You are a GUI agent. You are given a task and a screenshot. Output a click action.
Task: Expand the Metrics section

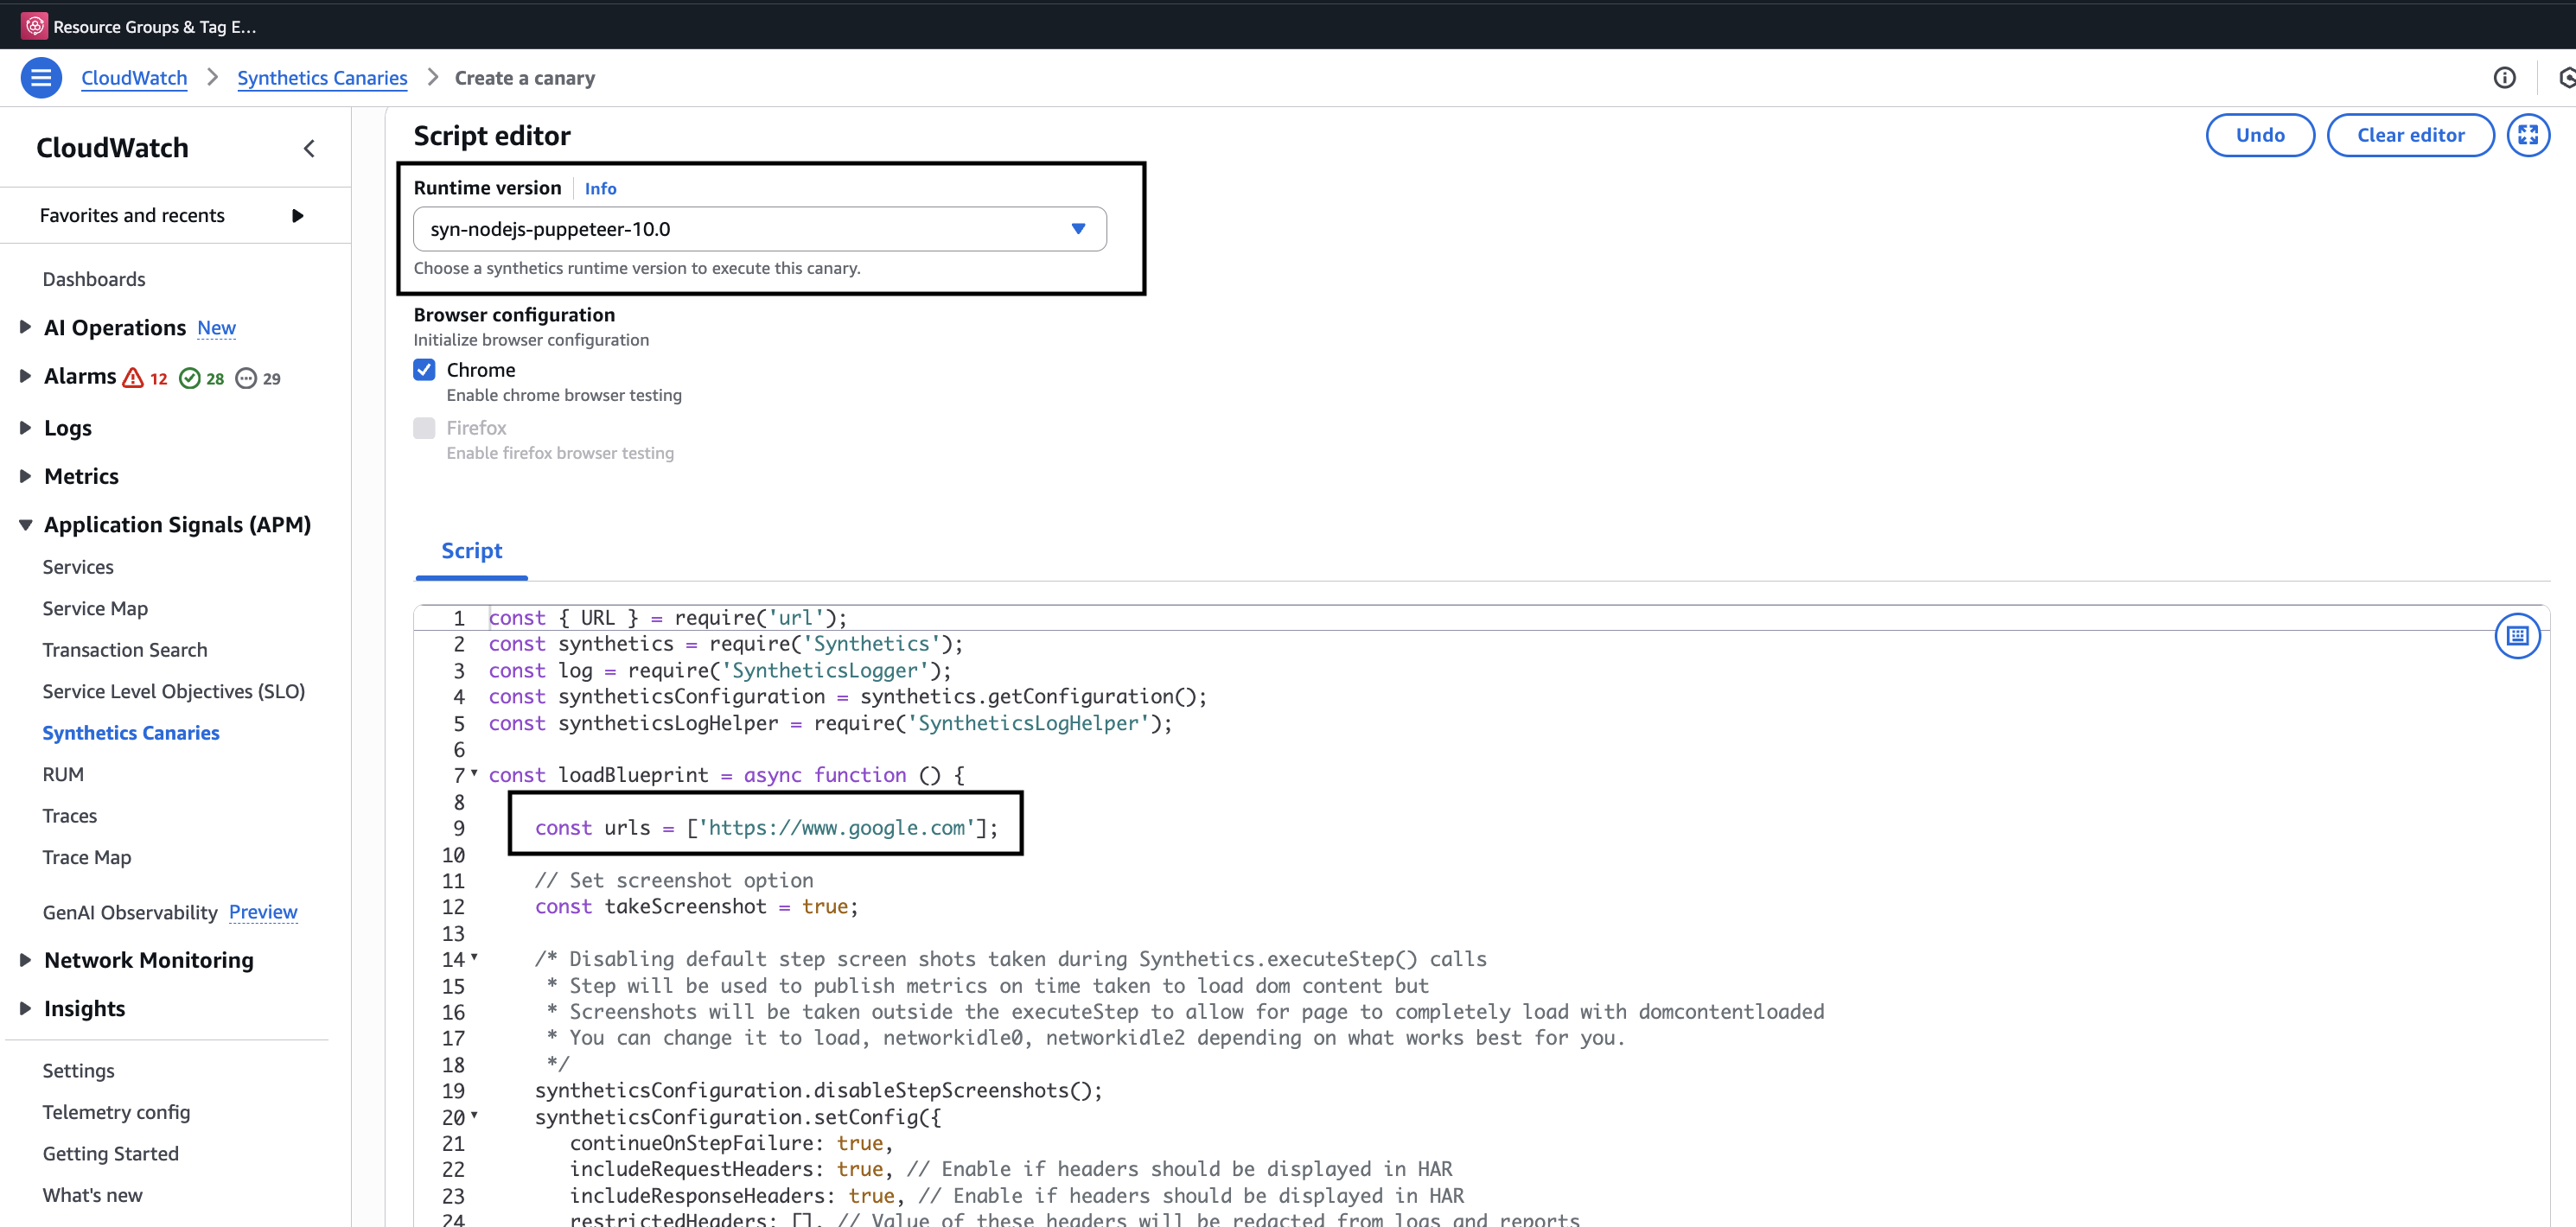(26, 476)
